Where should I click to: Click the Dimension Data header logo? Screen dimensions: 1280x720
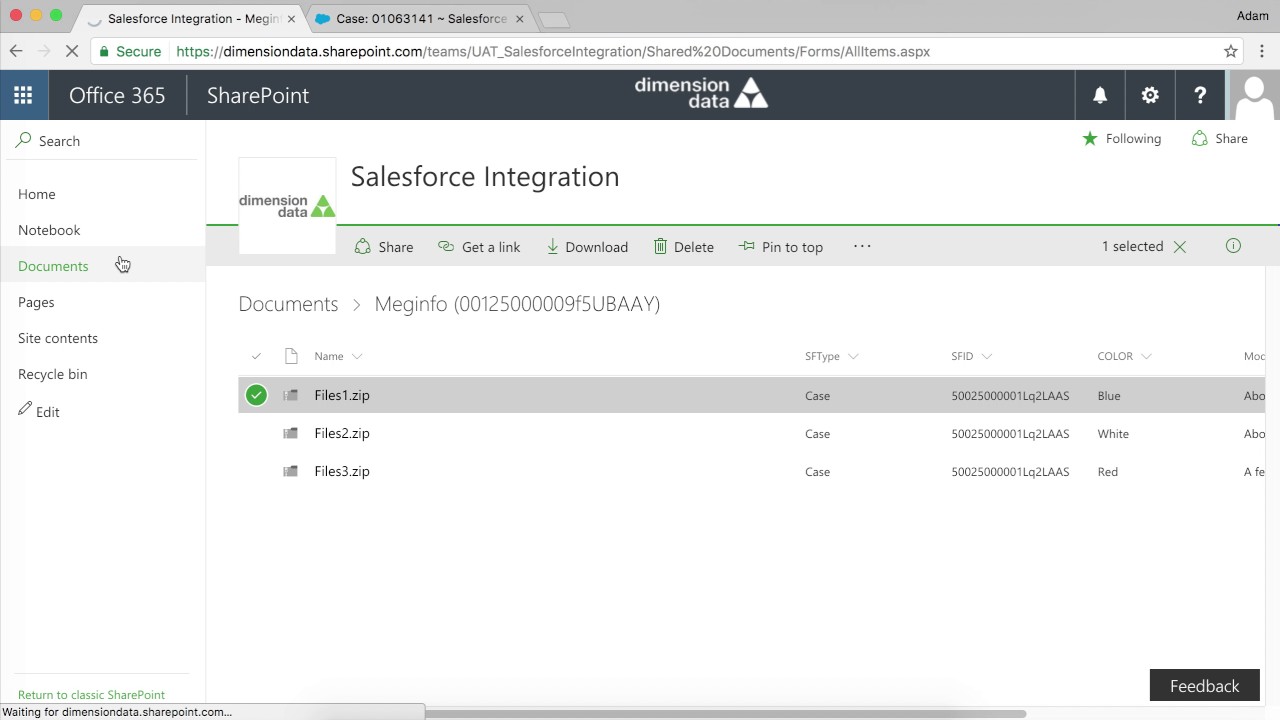coord(701,93)
